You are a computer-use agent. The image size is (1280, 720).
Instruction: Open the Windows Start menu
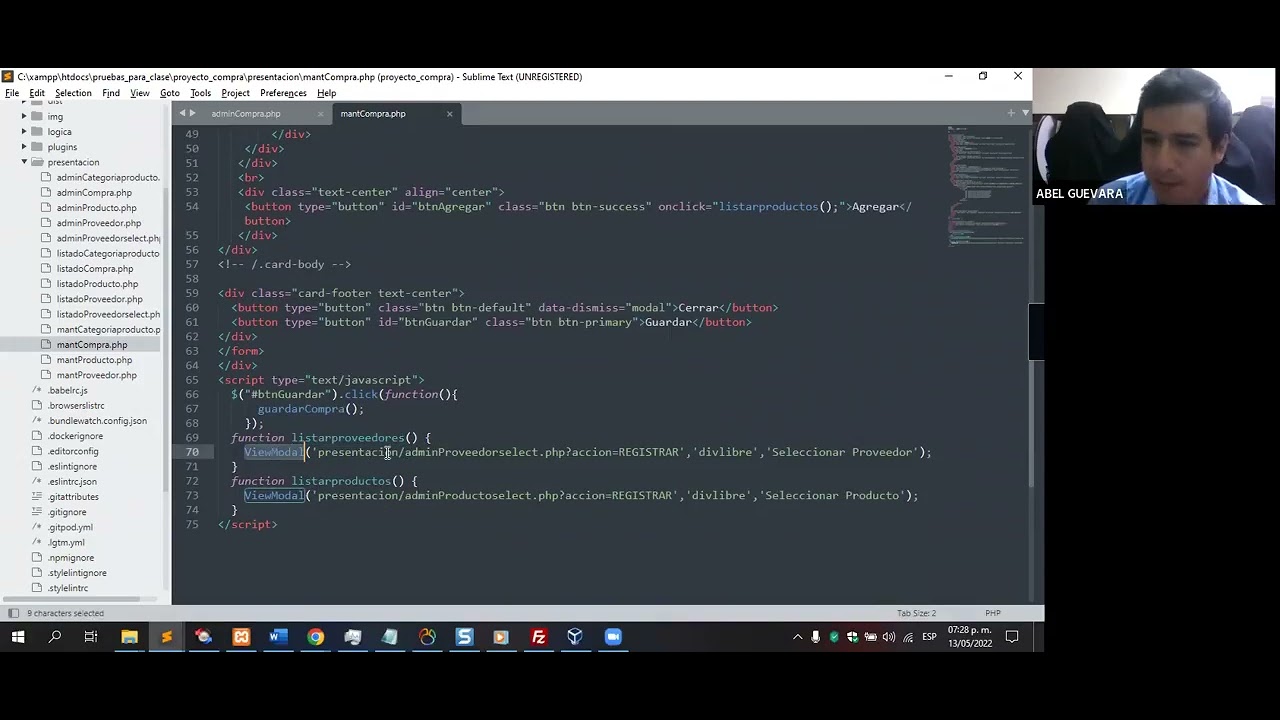click(18, 637)
